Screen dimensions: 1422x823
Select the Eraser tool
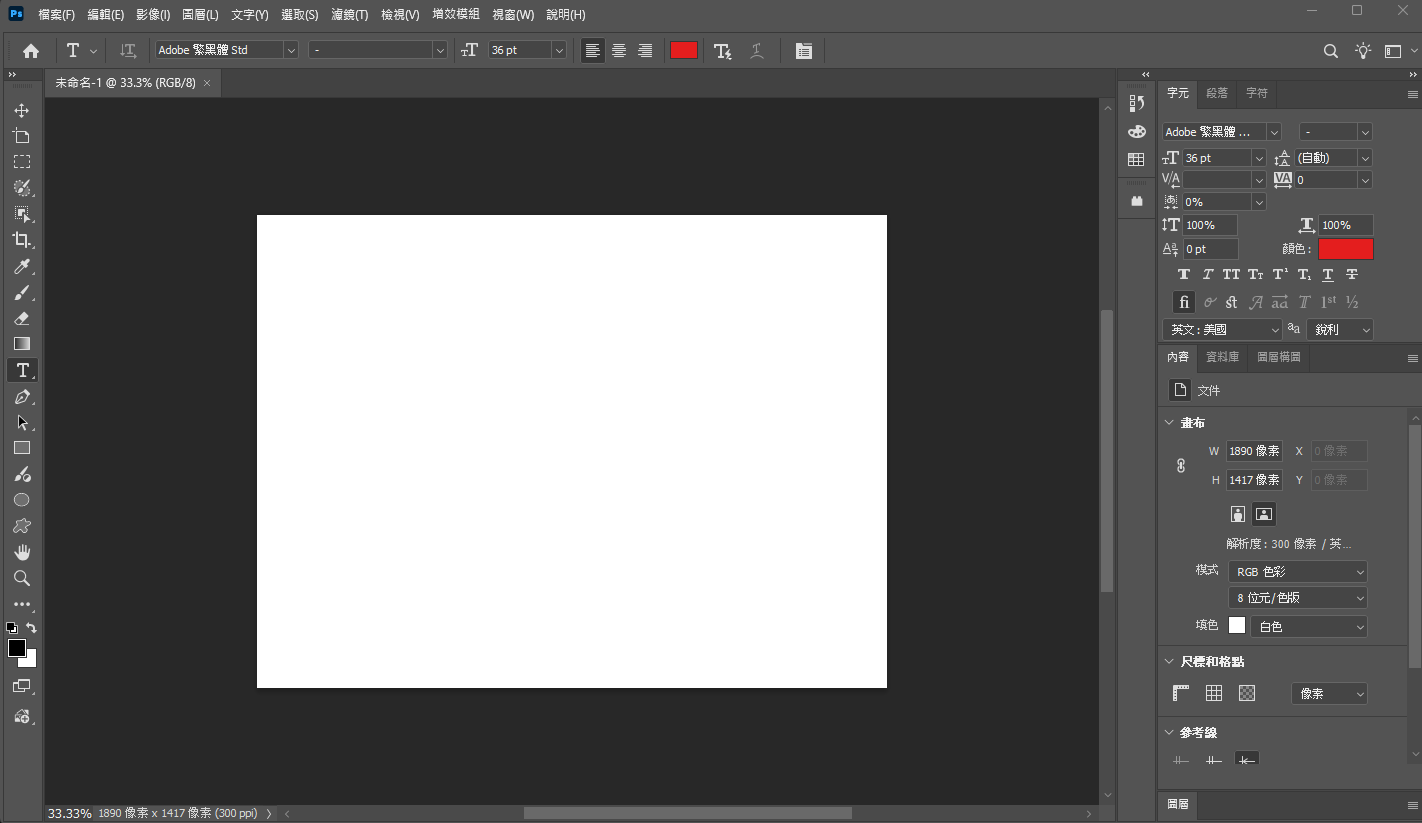tap(22, 318)
